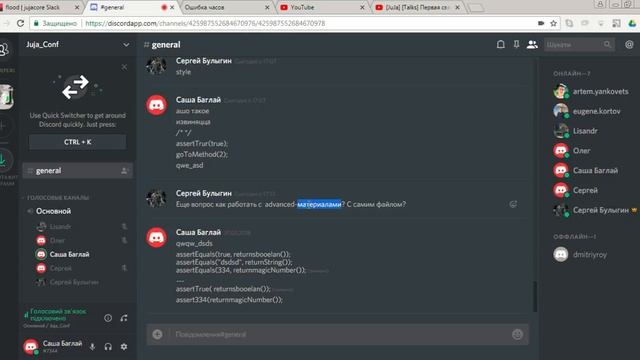This screenshot has height=360, width=640.
Task: Reload page with browser refresh
Action: tap(20, 23)
